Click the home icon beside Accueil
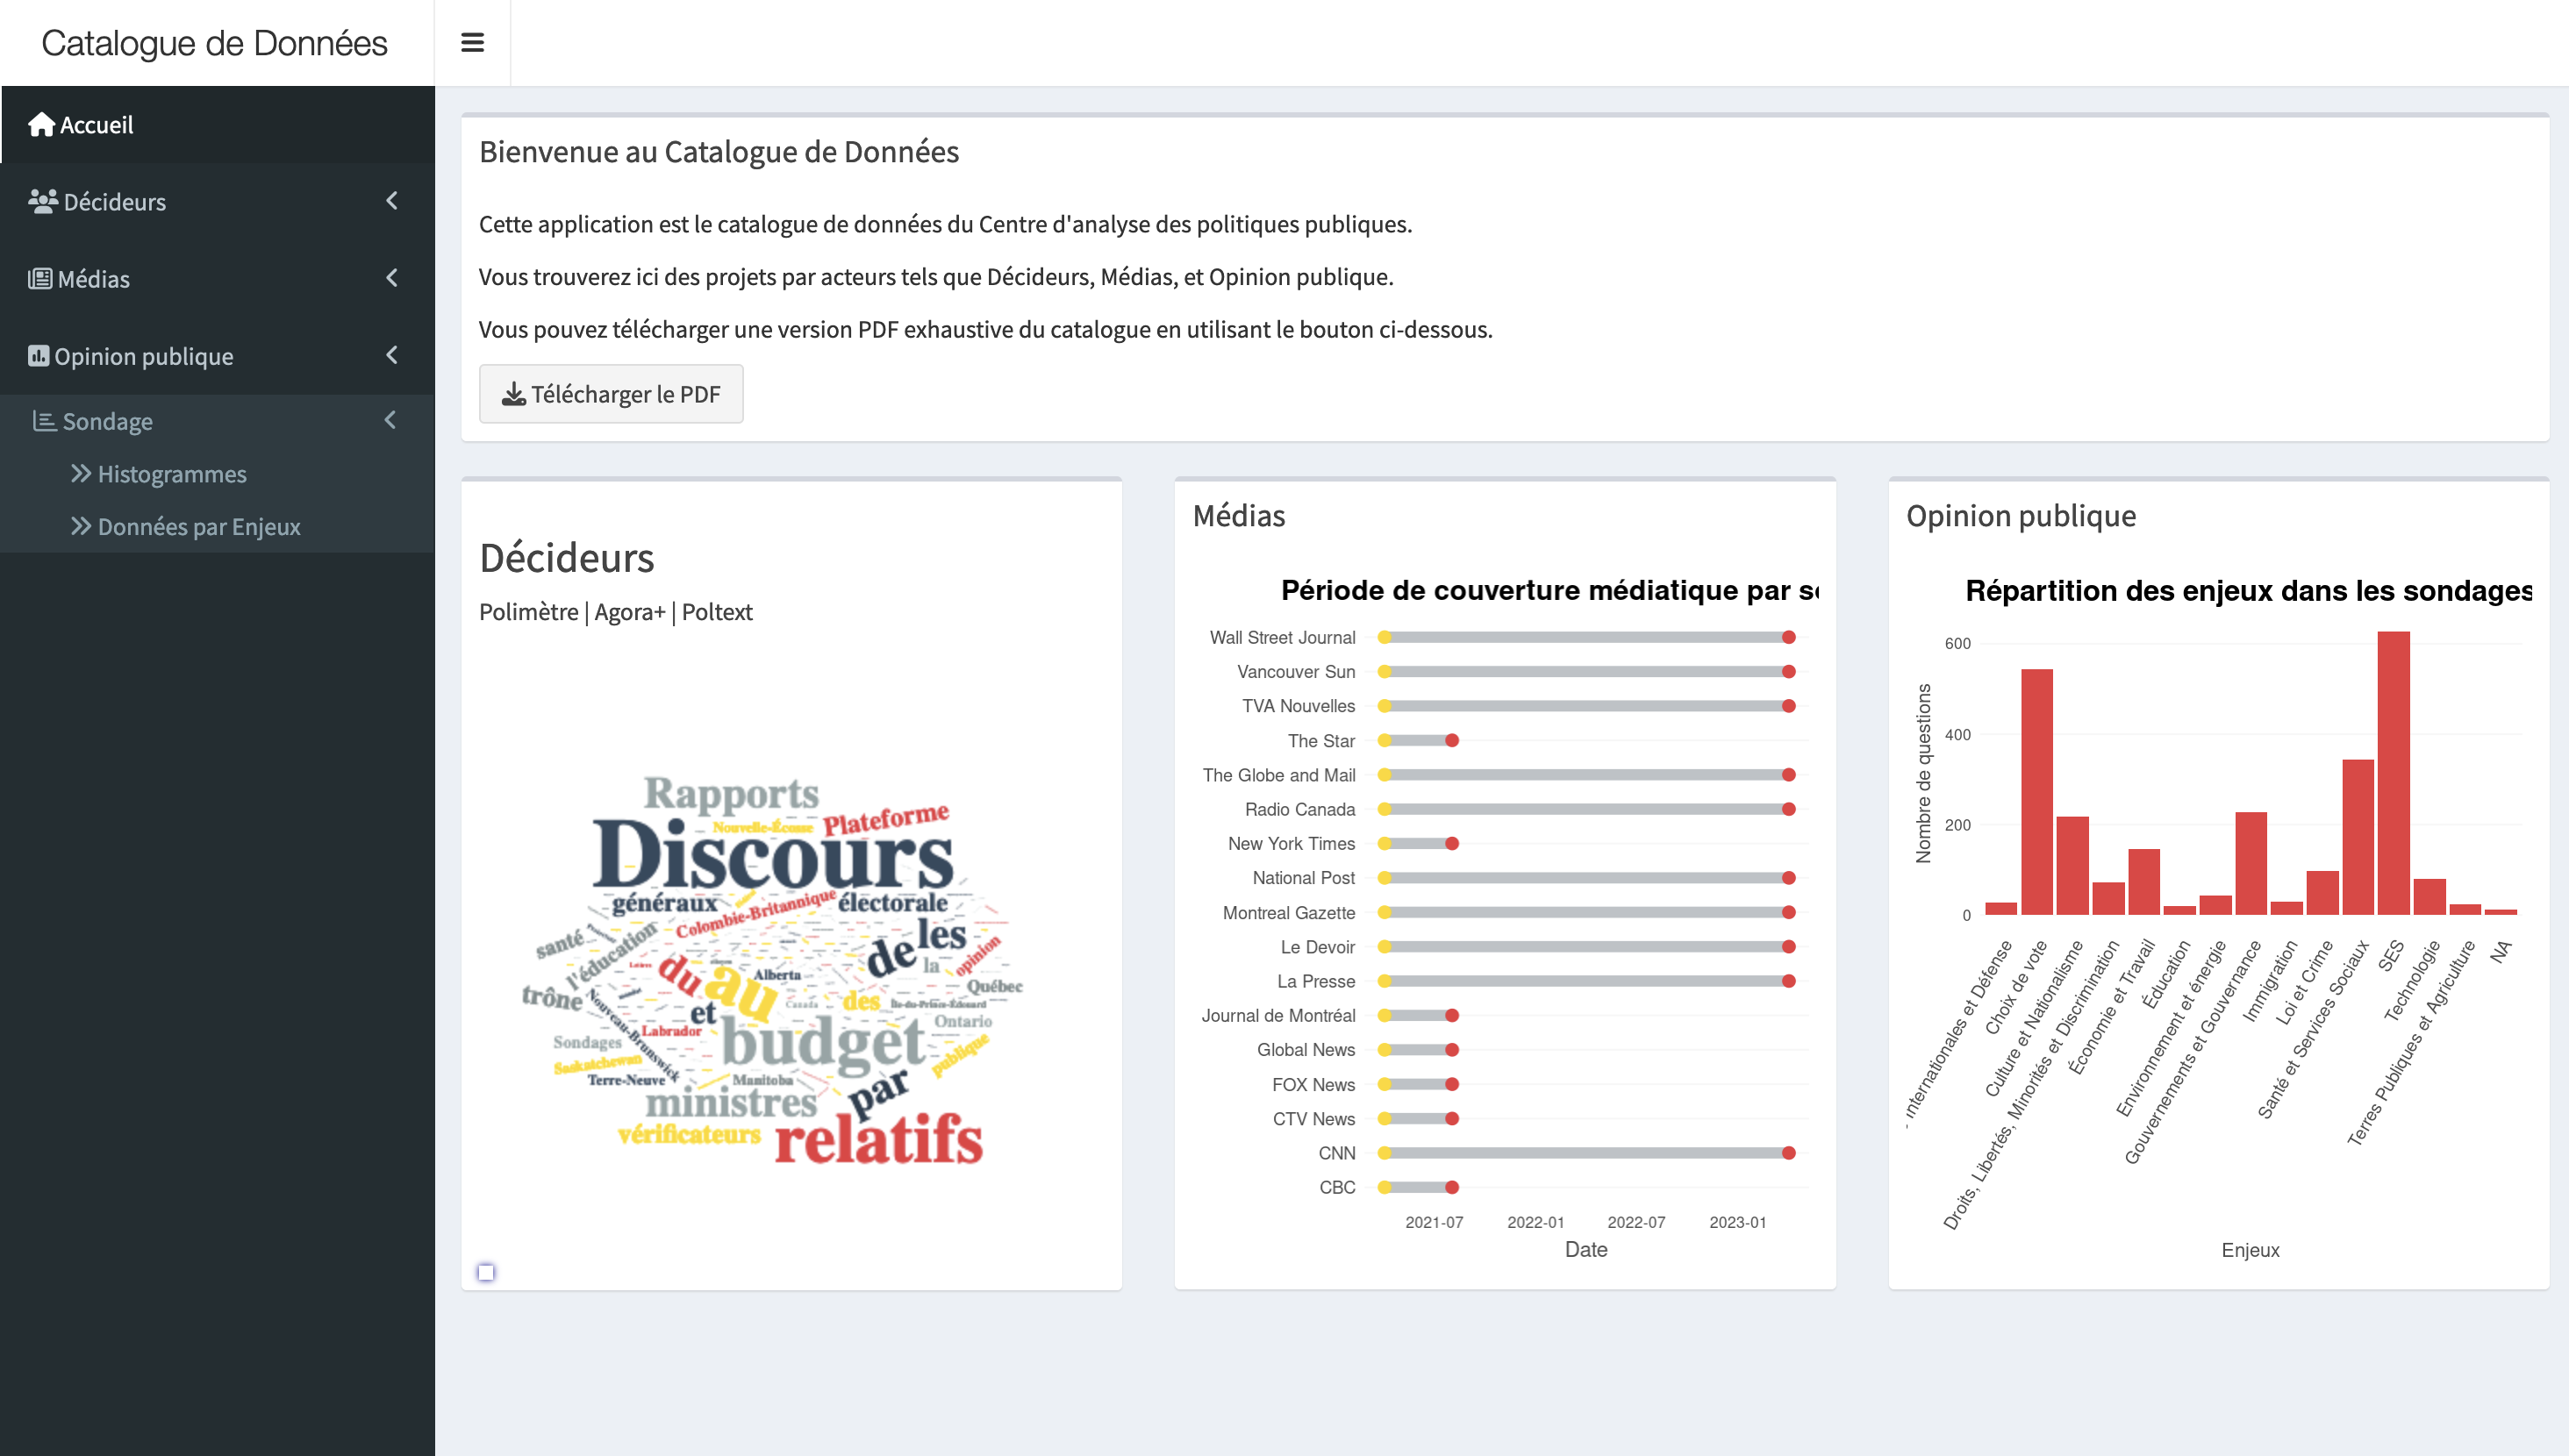This screenshot has height=1456, width=2569. pos(41,124)
